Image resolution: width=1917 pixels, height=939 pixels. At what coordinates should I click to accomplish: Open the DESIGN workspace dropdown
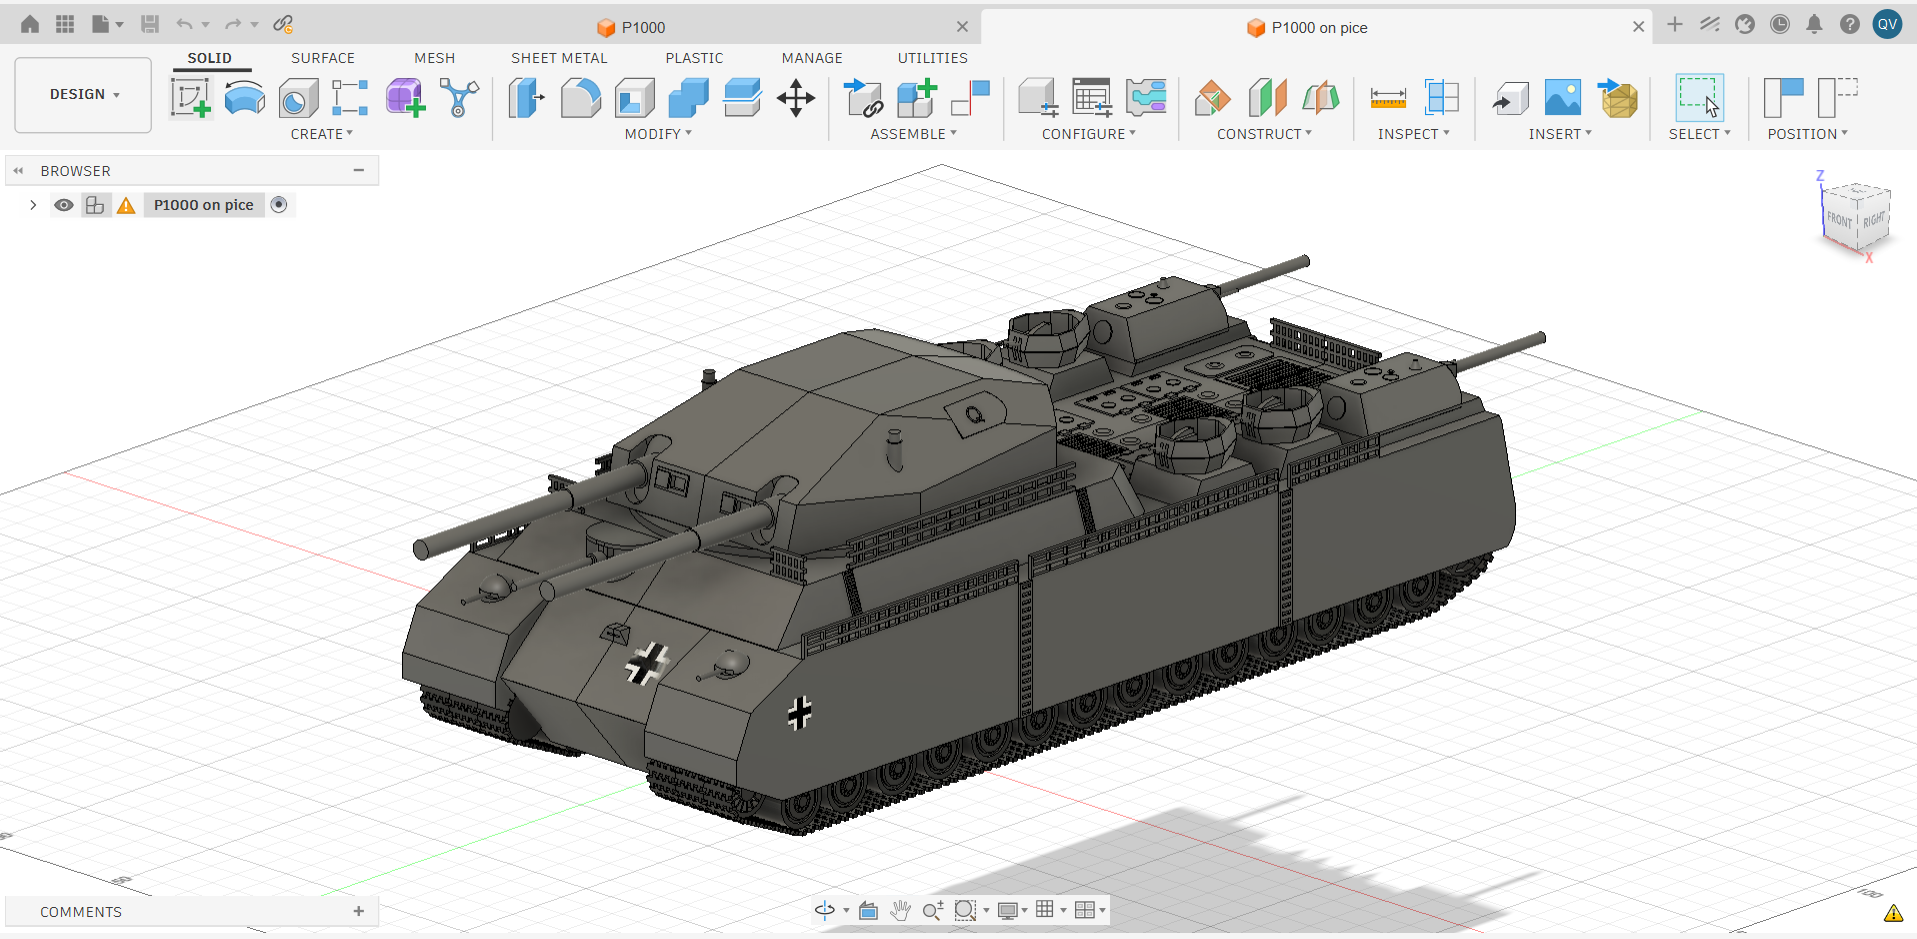click(84, 94)
